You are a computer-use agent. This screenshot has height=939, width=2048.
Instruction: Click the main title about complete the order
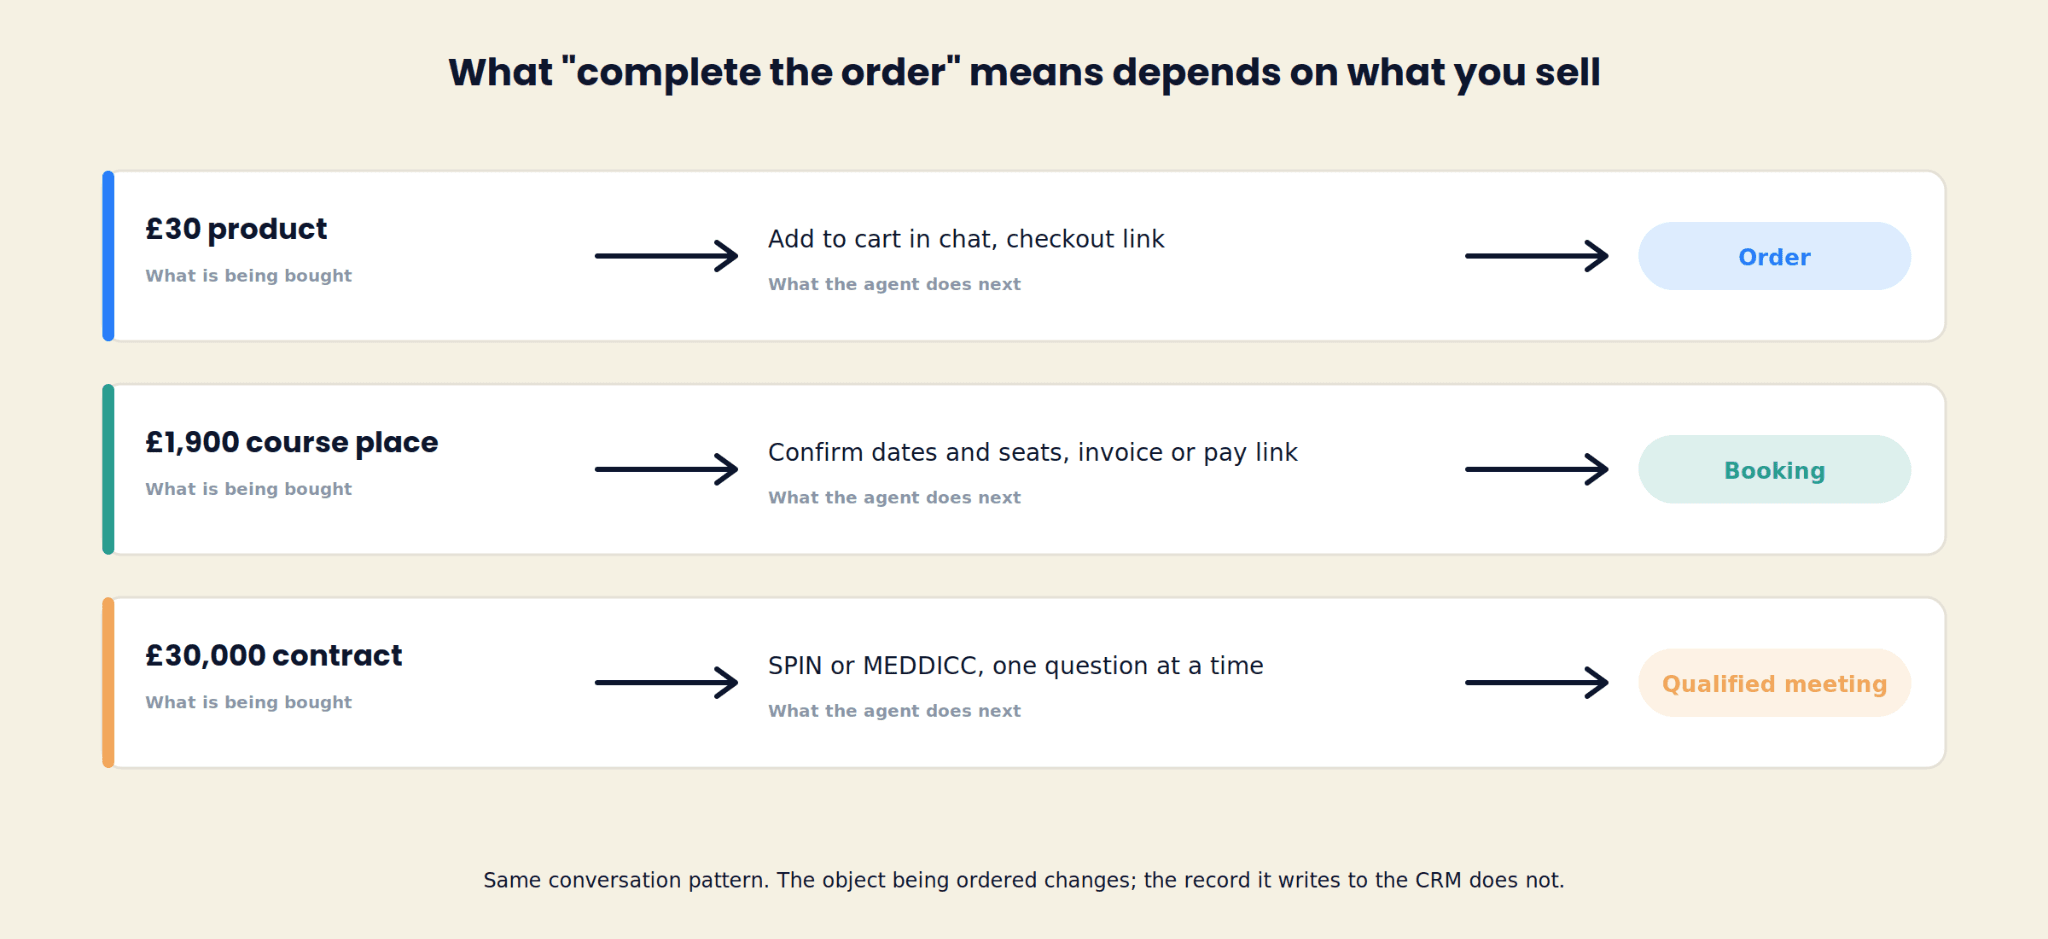coord(1024,73)
